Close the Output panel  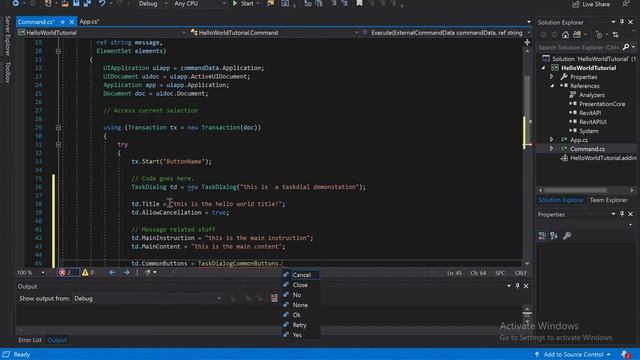click(526, 286)
